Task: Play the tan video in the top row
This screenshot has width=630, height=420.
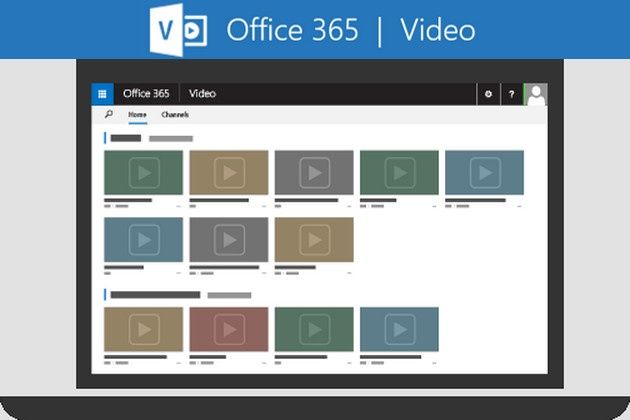Action: [x=229, y=172]
